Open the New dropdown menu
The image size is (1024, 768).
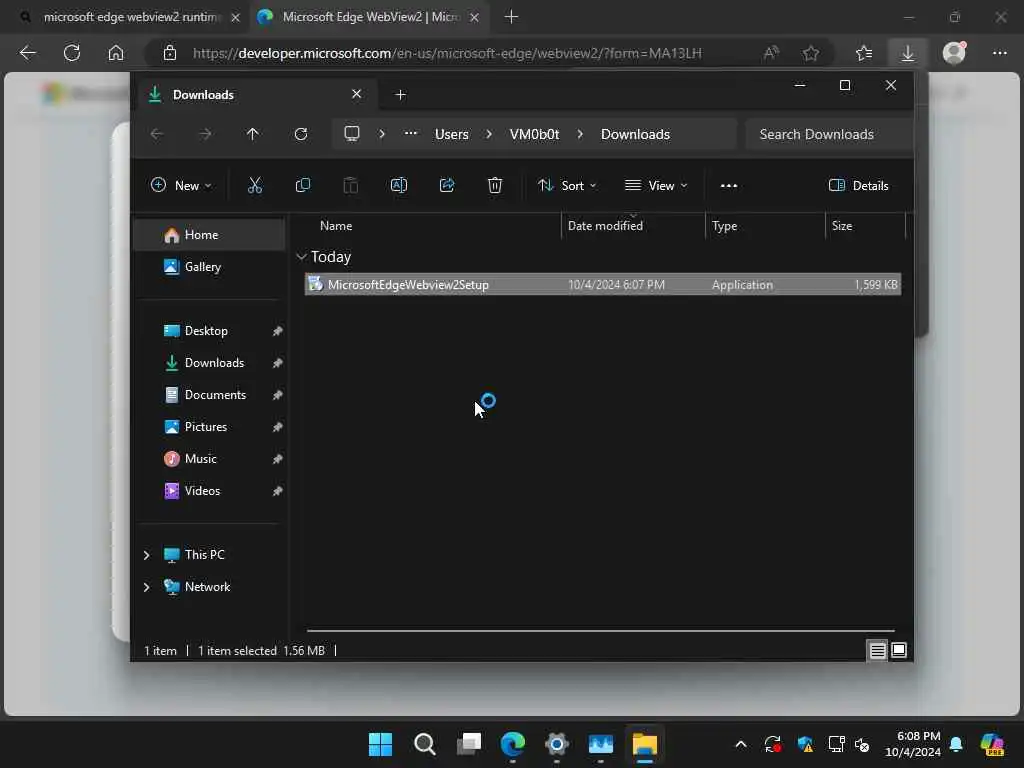point(181,185)
